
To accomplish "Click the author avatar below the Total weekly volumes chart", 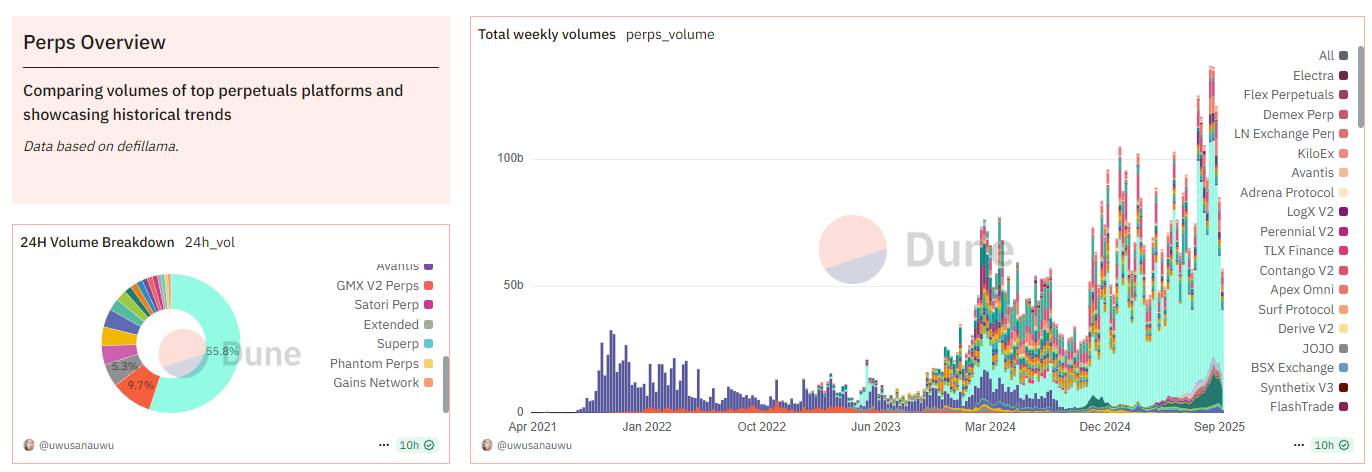I will click(x=486, y=445).
